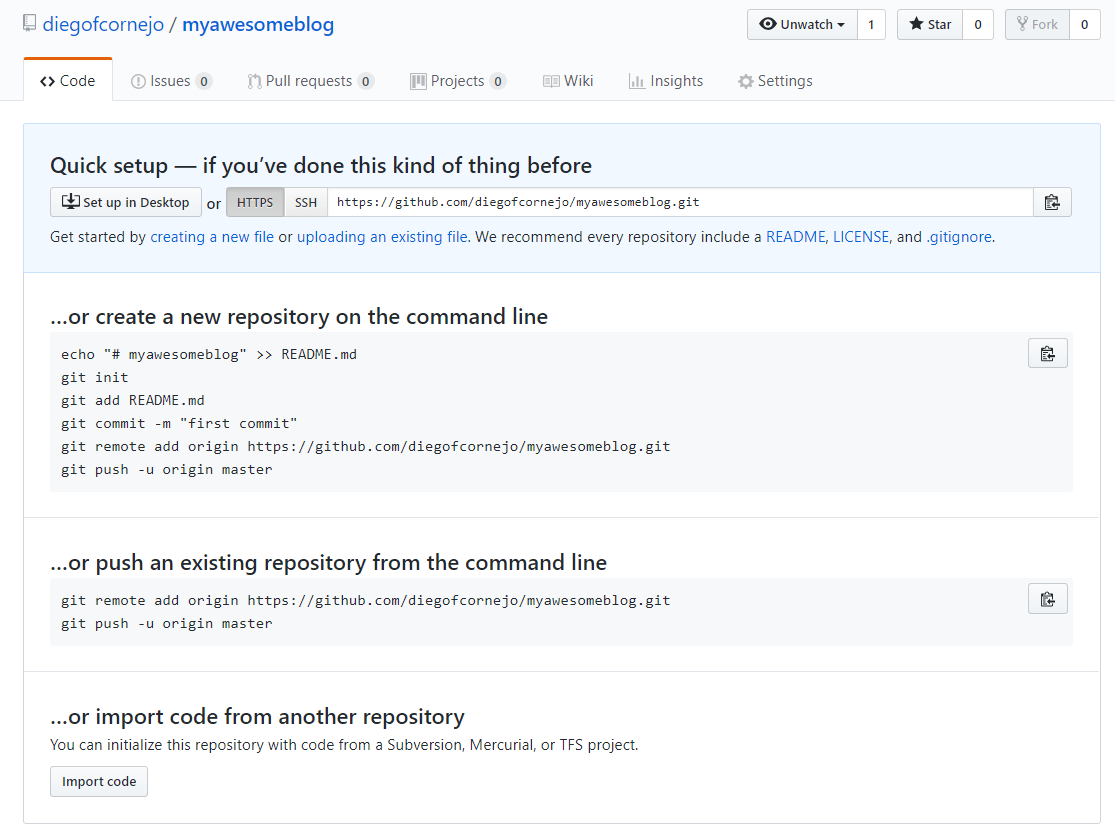Viewport: 1115px width, 836px height.
Task: Star the myawesomeblog repository
Action: click(x=928, y=23)
